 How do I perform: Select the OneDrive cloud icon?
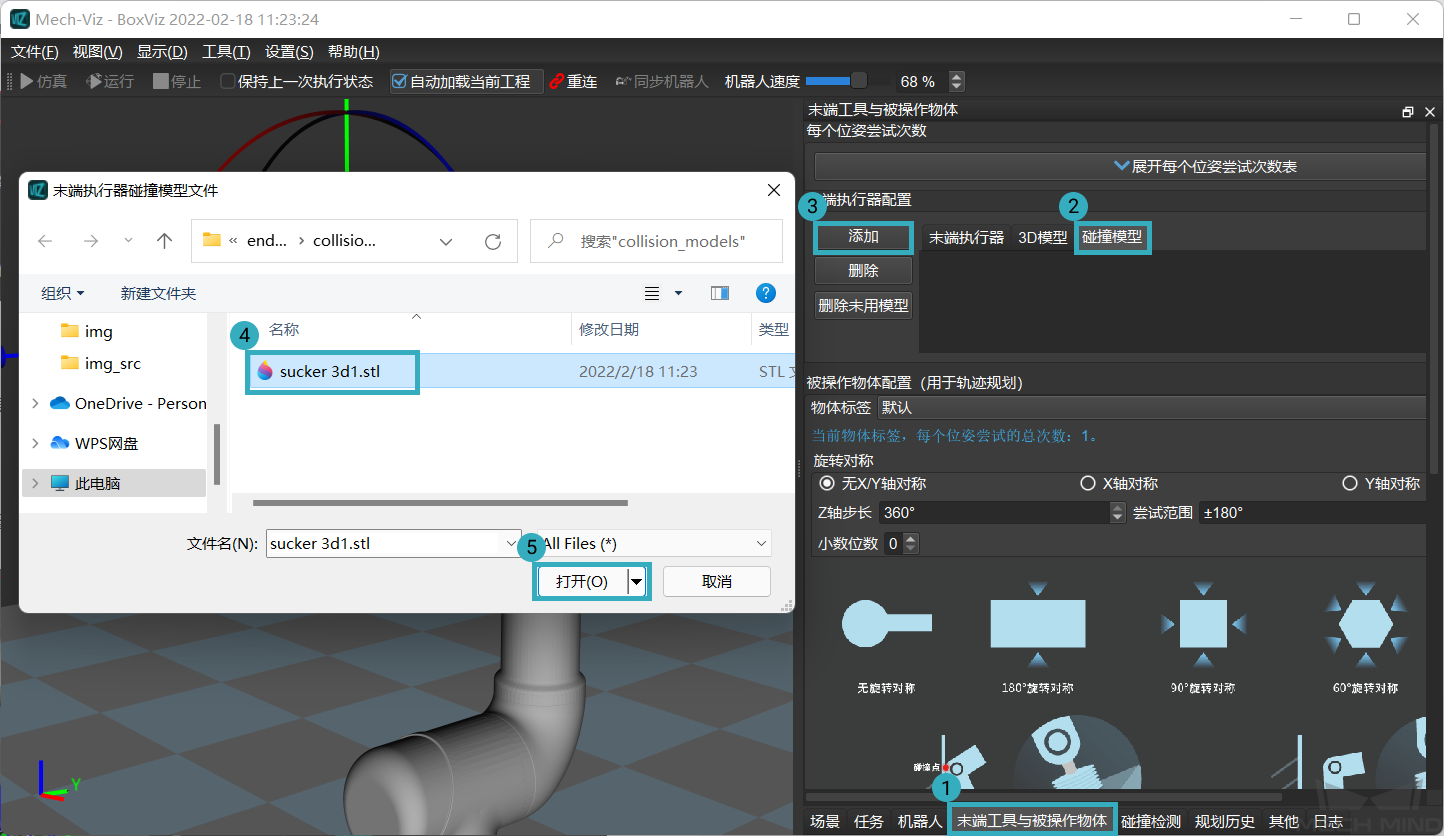[x=60, y=404]
